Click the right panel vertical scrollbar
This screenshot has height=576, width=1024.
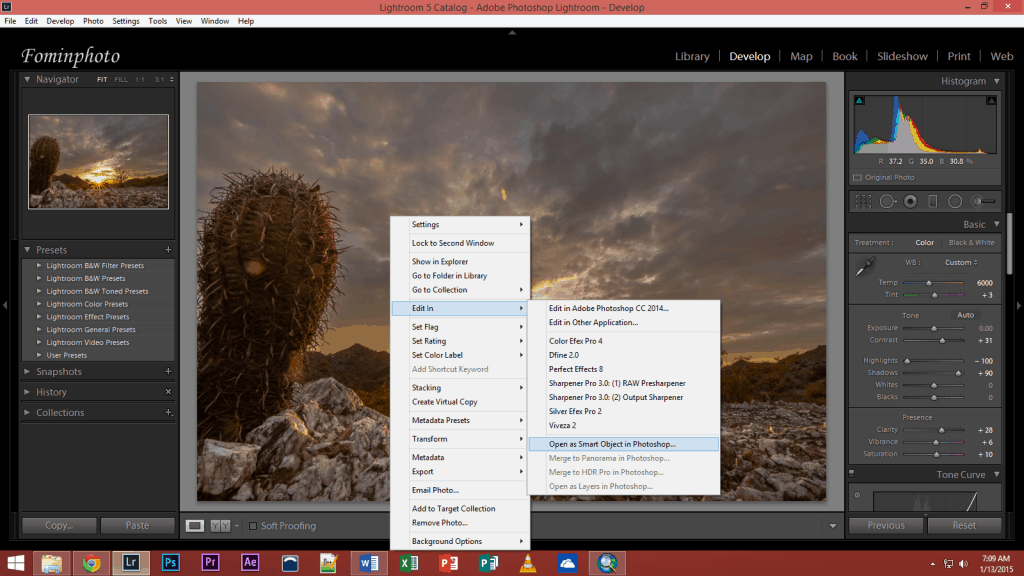click(x=1010, y=245)
